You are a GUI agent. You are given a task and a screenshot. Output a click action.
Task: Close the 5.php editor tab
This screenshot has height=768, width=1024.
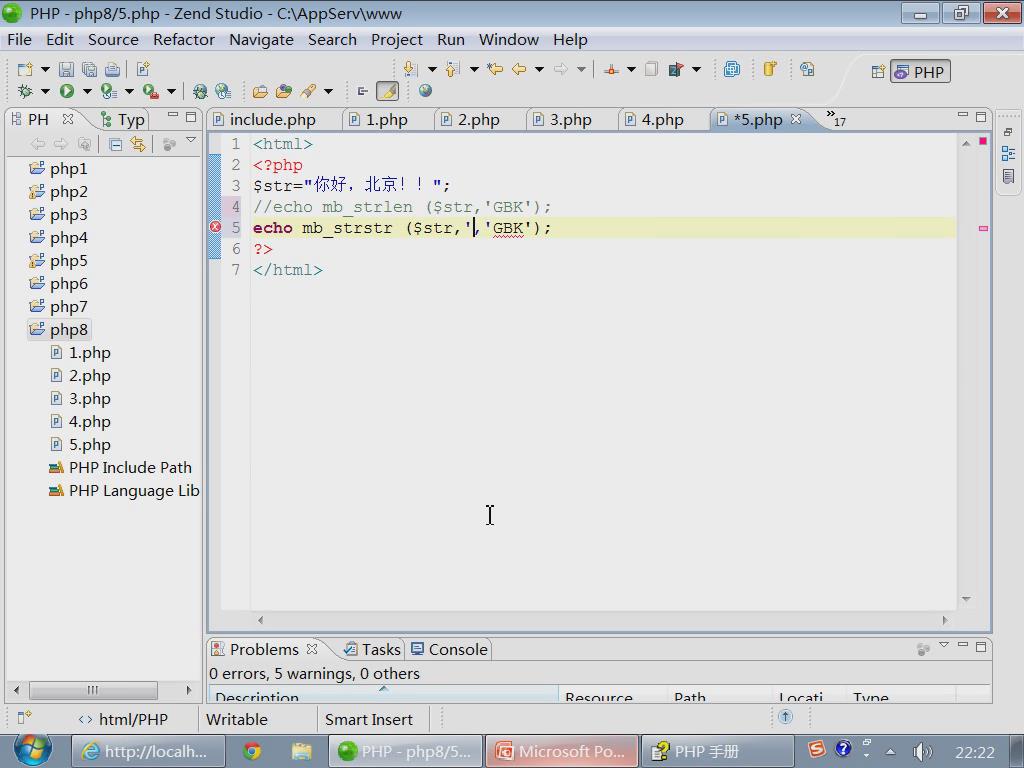click(795, 119)
